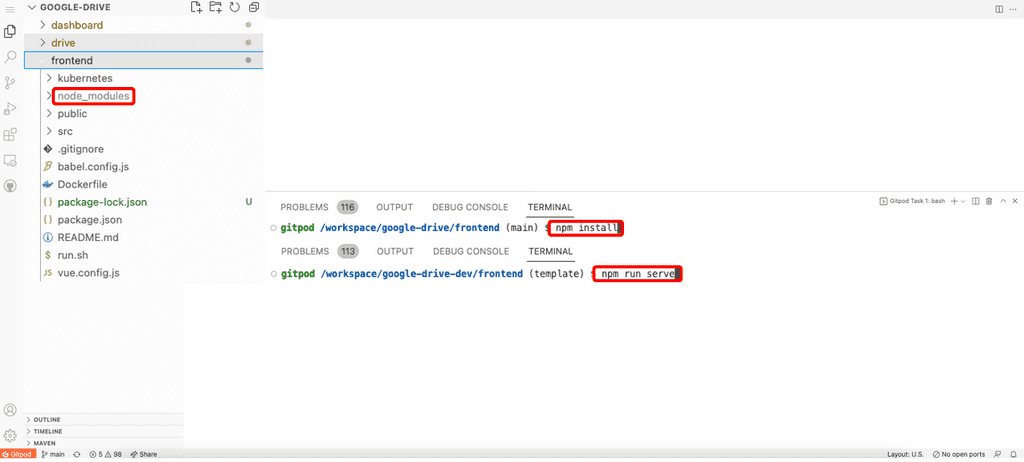Collapse all folders in explorer
The height and width of the screenshot is (462, 1024).
(254, 7)
